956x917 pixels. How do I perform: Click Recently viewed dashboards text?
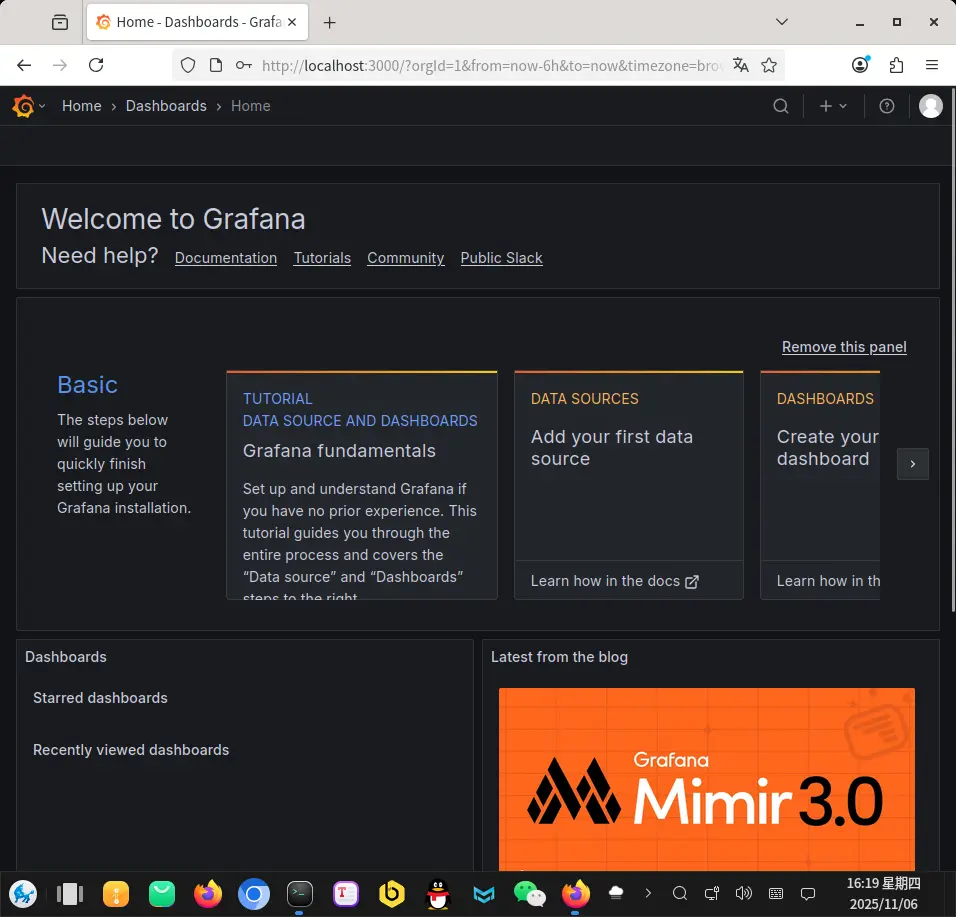131,750
